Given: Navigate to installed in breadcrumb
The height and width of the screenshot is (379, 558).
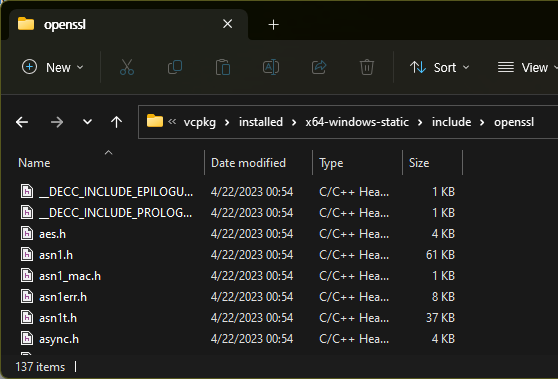Looking at the screenshot, I should 261,122.
